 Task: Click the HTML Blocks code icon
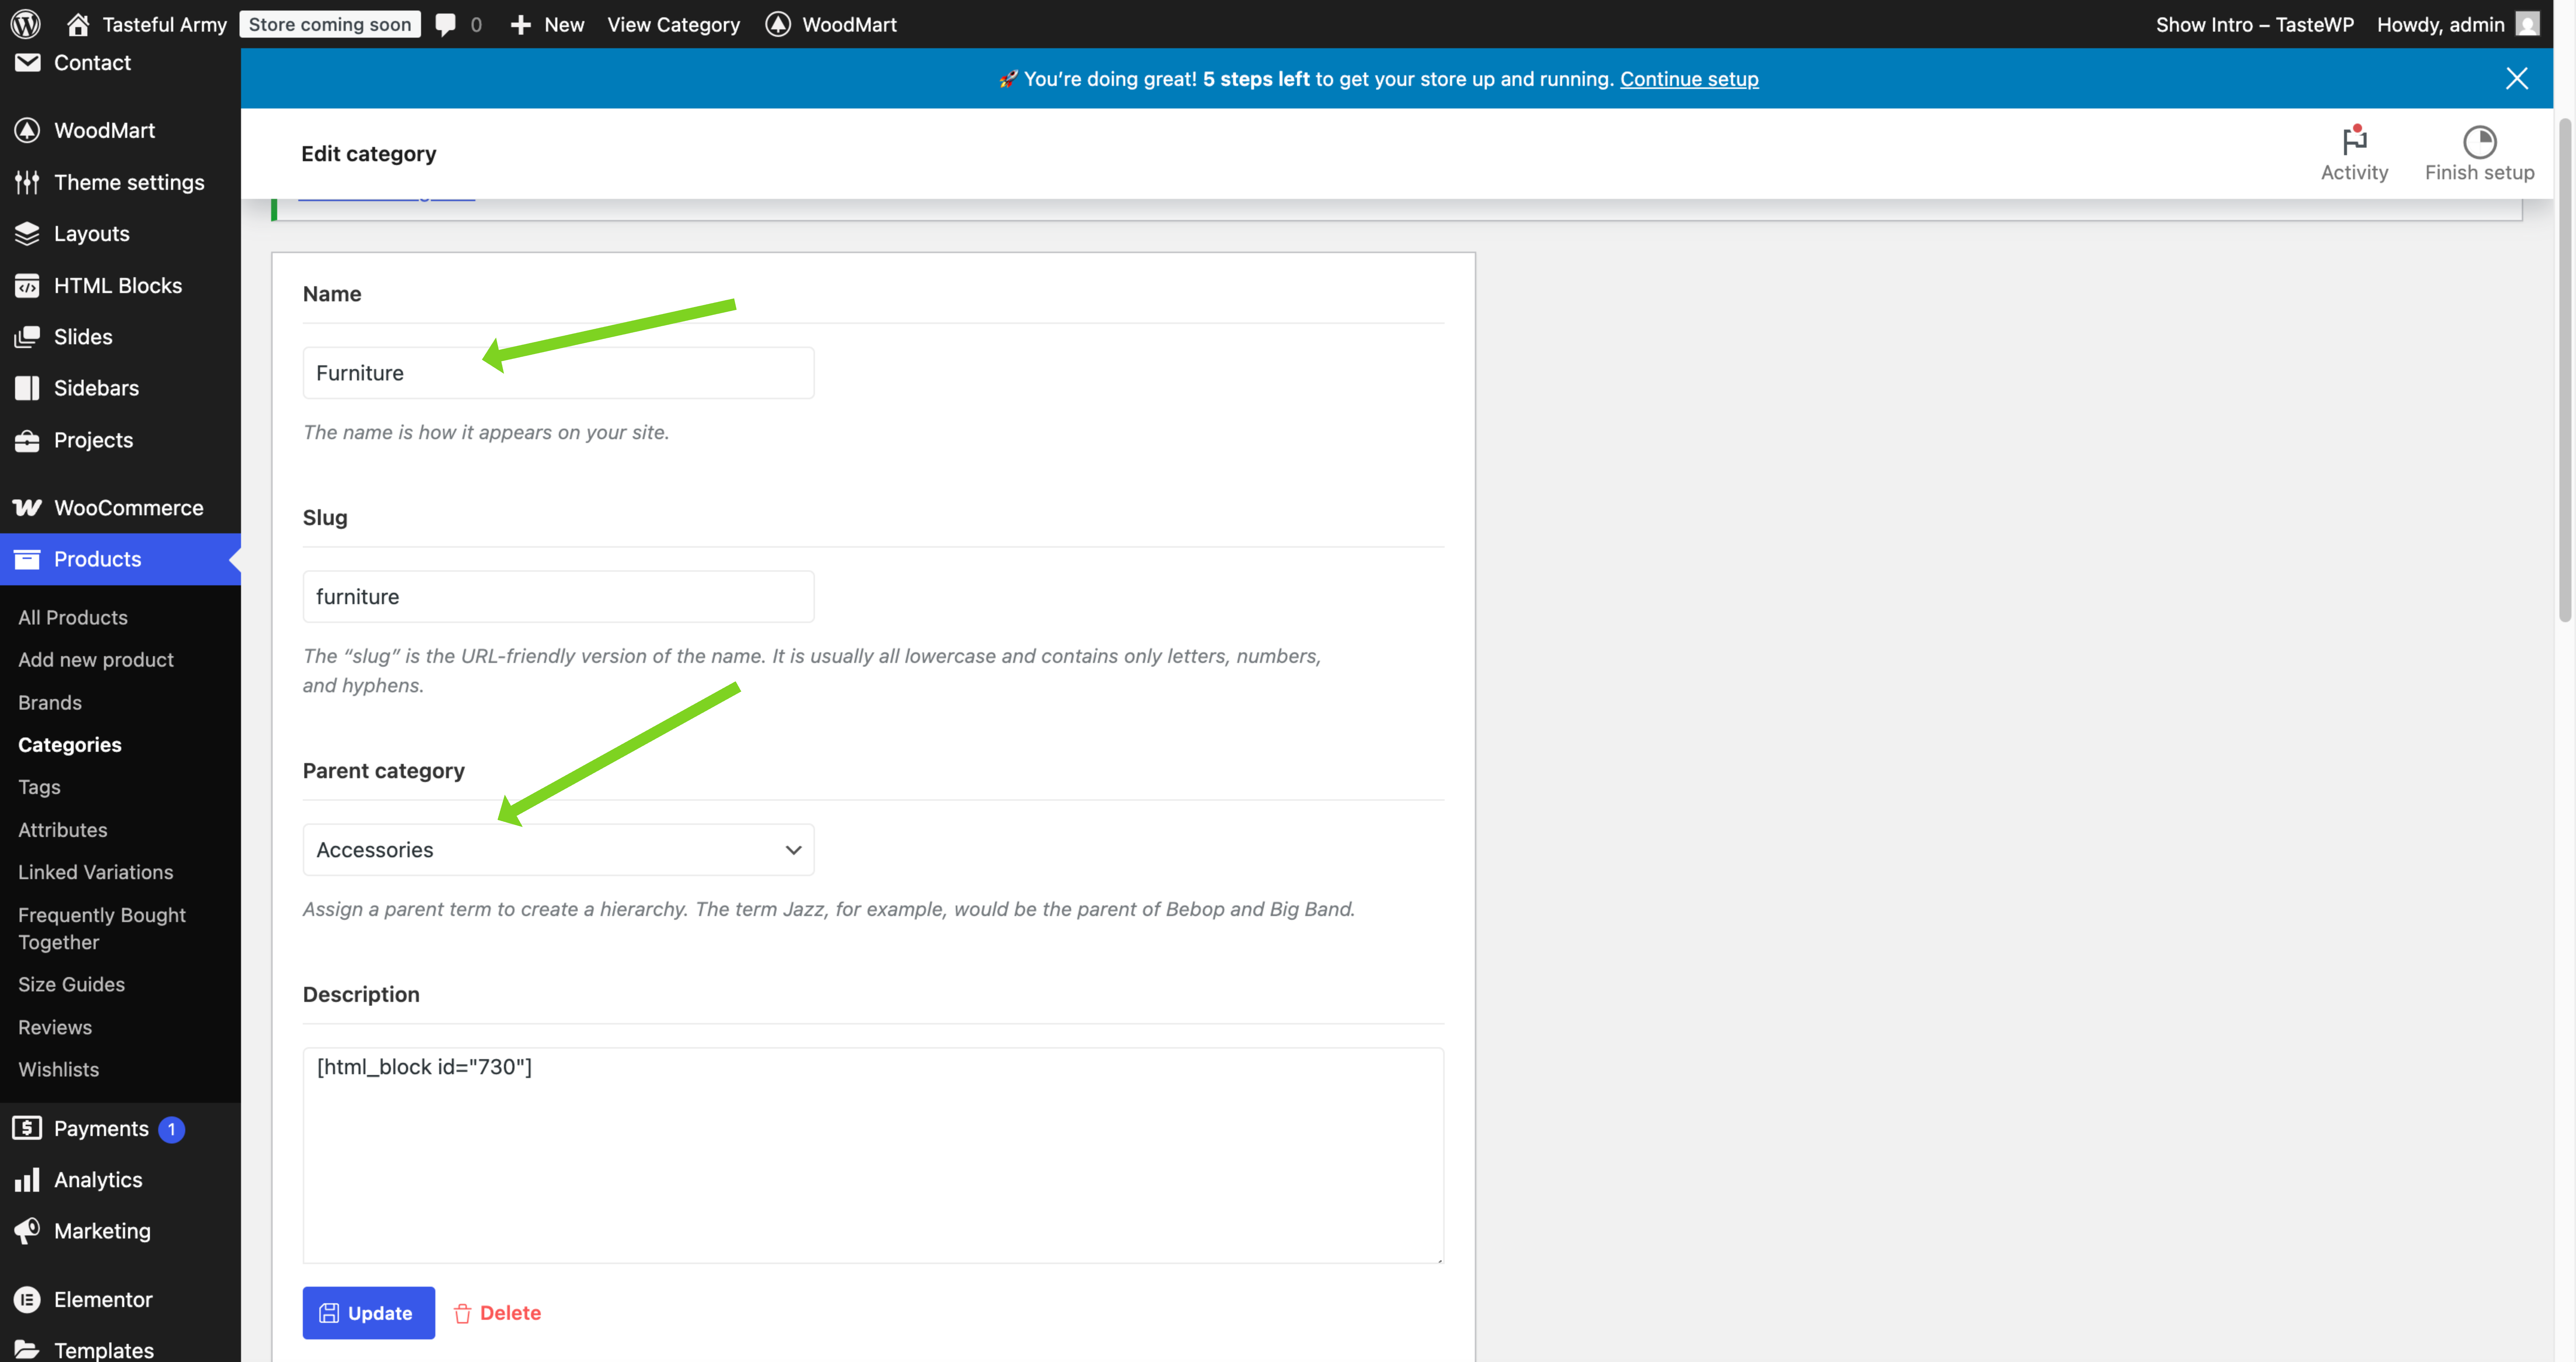tap(27, 285)
